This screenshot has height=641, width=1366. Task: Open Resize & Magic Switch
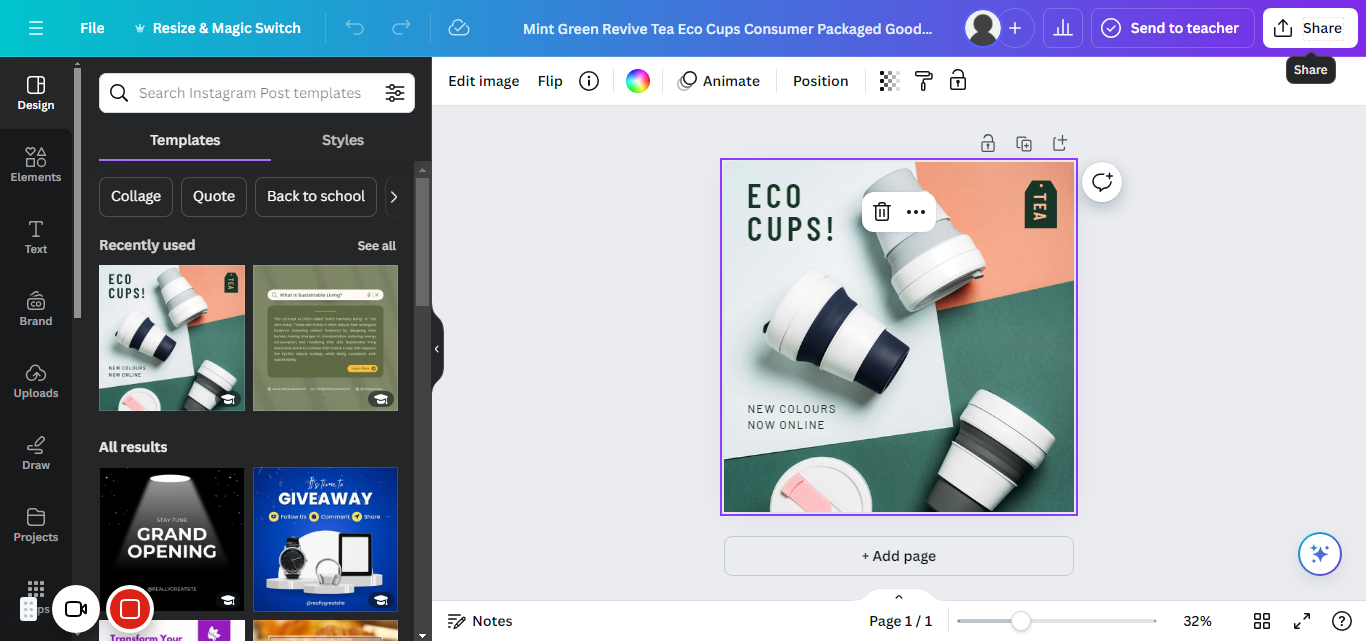[x=216, y=28]
